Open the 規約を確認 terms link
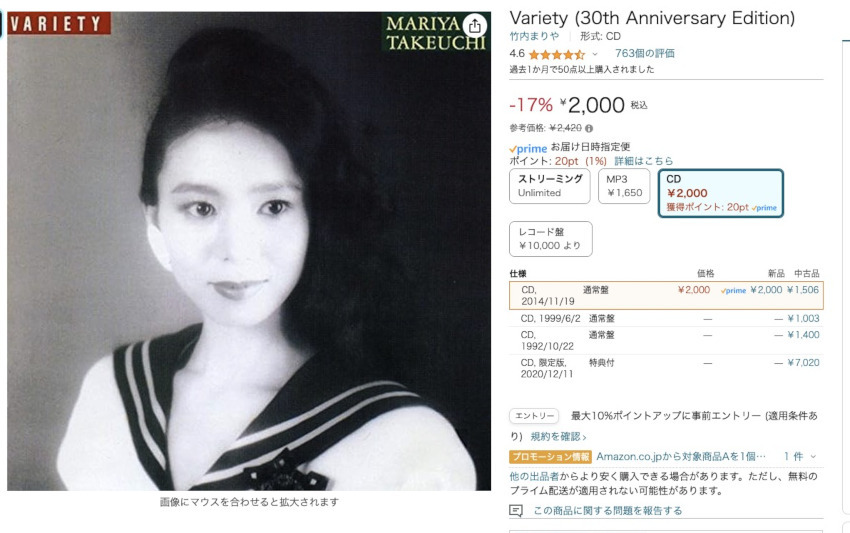 pyautogui.click(x=558, y=436)
